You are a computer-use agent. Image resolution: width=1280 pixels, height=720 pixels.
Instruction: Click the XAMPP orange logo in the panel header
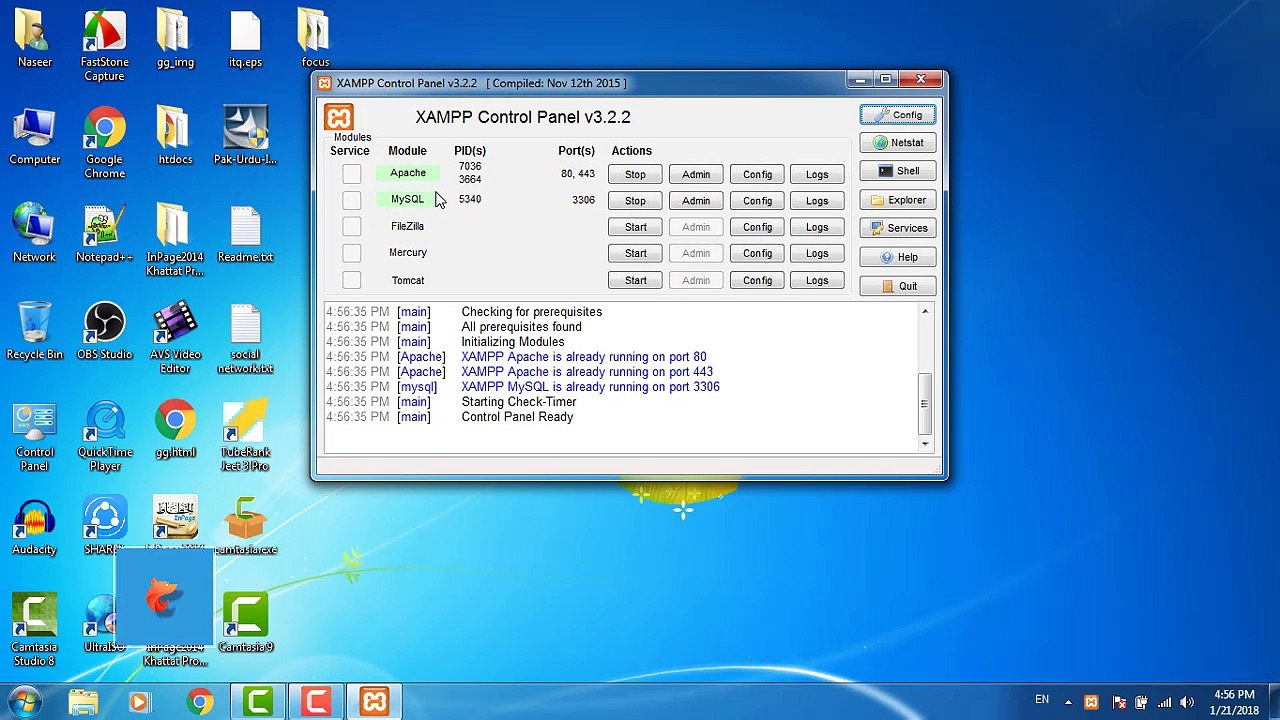(339, 118)
